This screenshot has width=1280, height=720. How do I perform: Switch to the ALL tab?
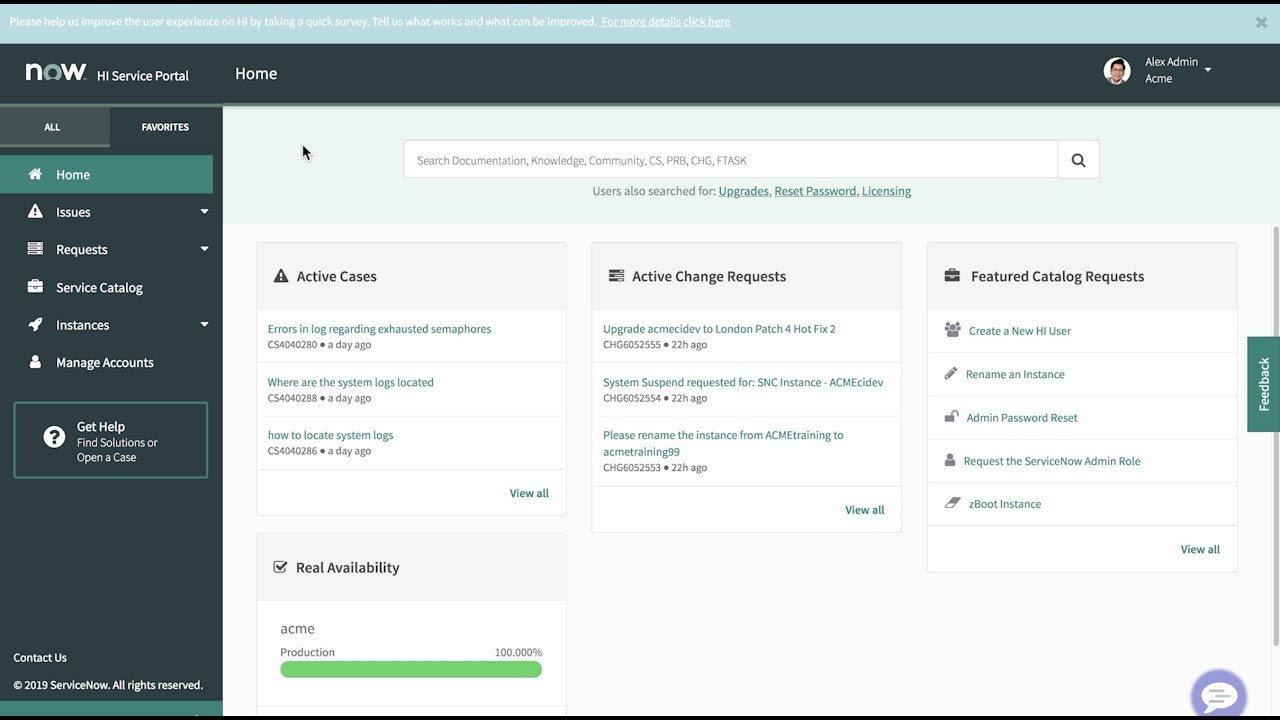tap(52, 127)
